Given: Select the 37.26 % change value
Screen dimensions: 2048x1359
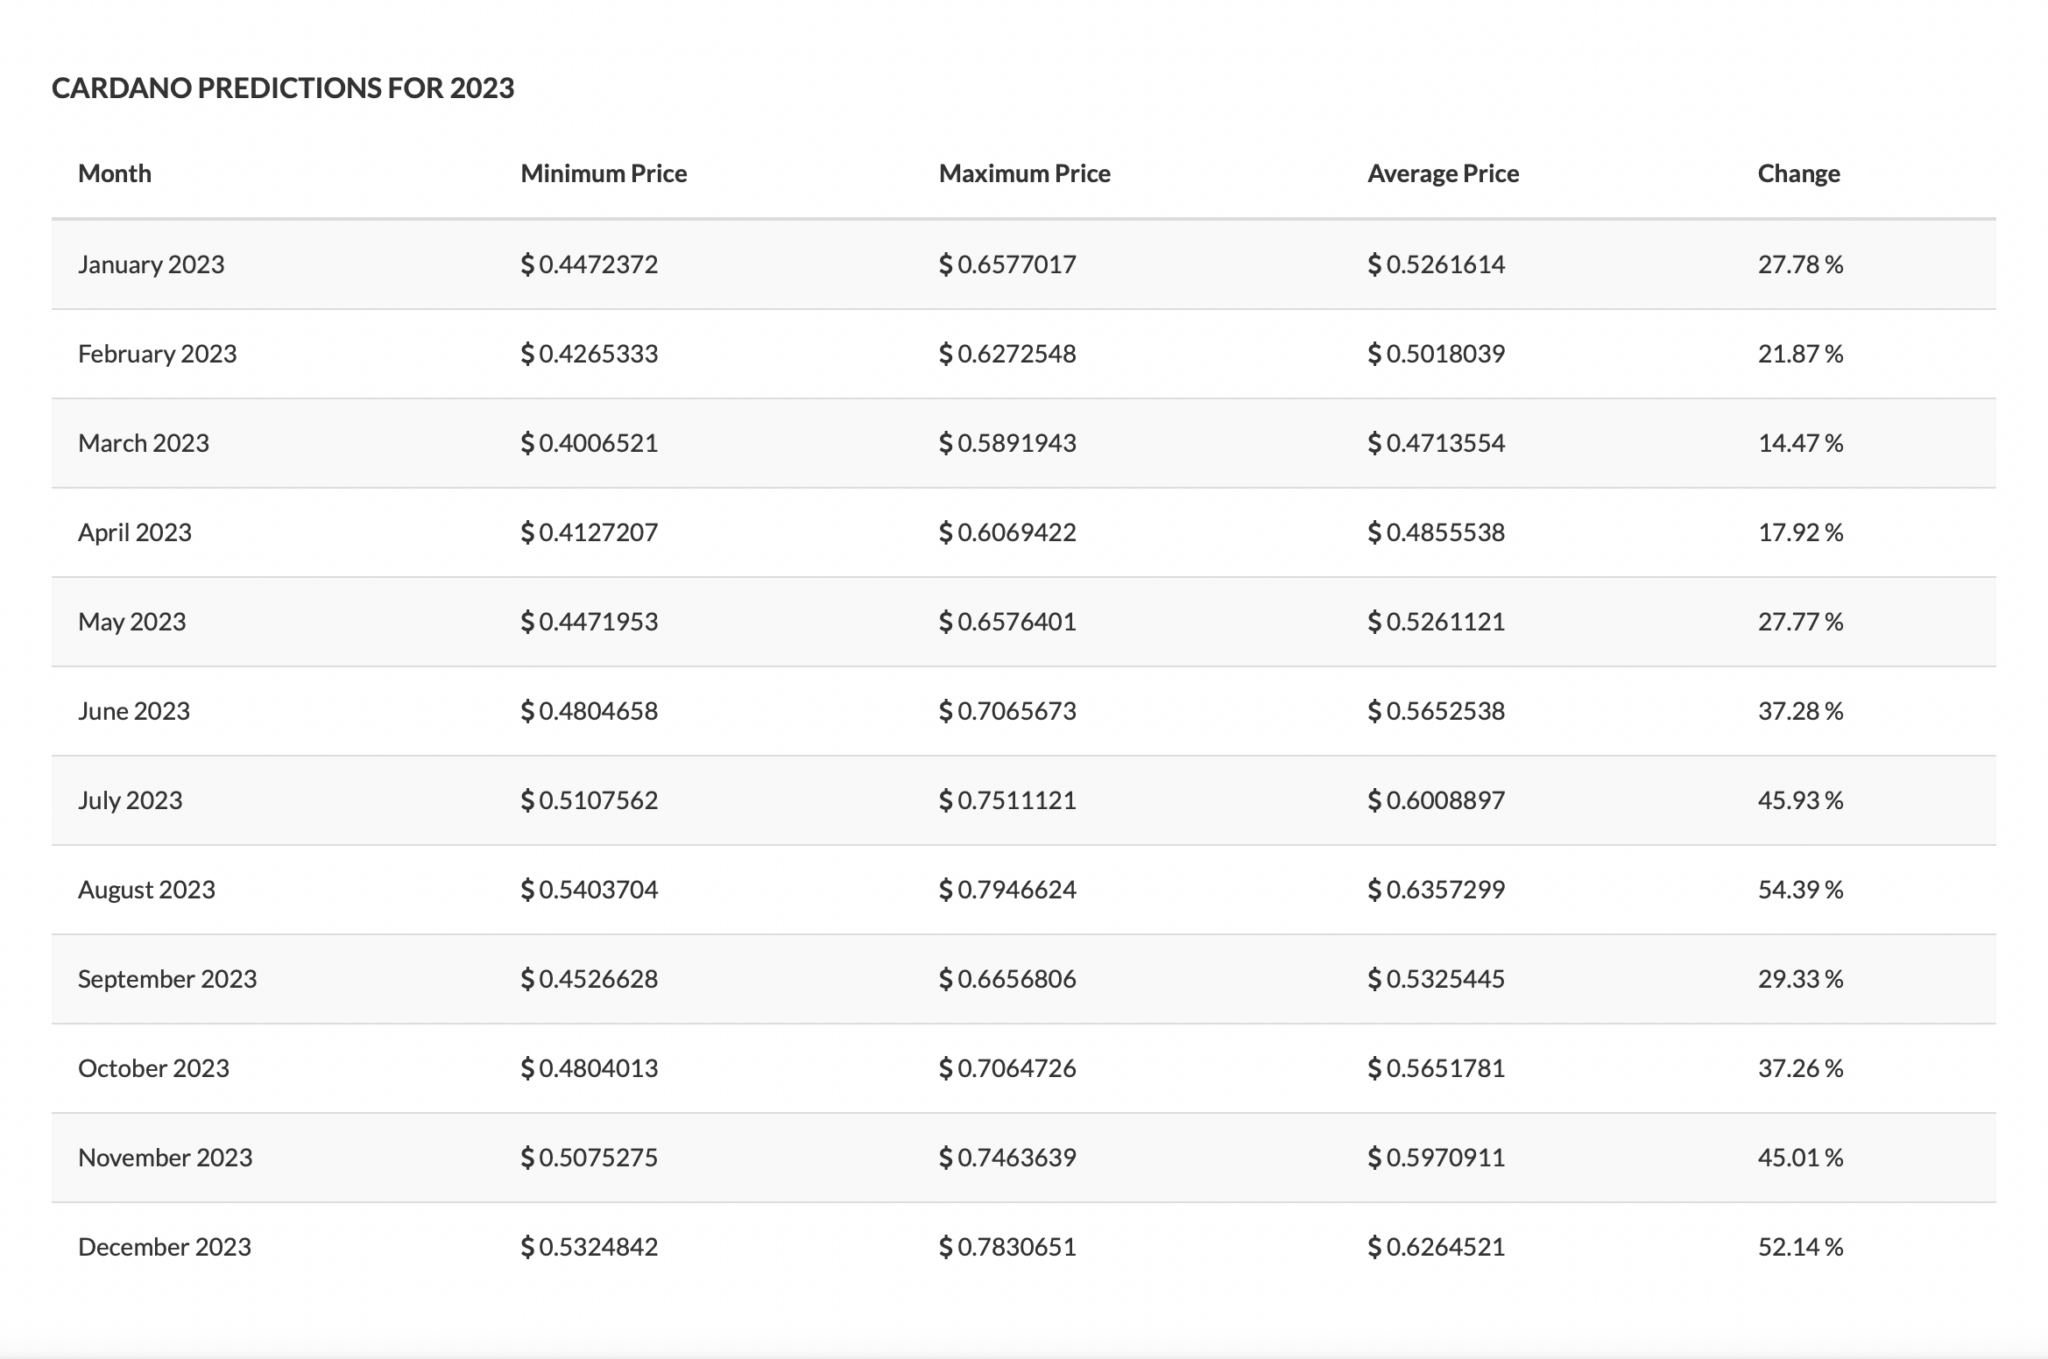Looking at the screenshot, I should pos(1801,1068).
